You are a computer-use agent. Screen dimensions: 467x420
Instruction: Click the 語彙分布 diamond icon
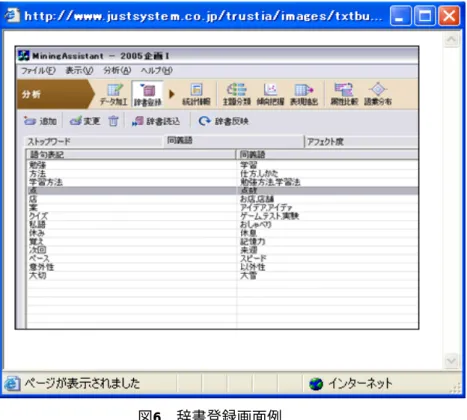pos(377,94)
